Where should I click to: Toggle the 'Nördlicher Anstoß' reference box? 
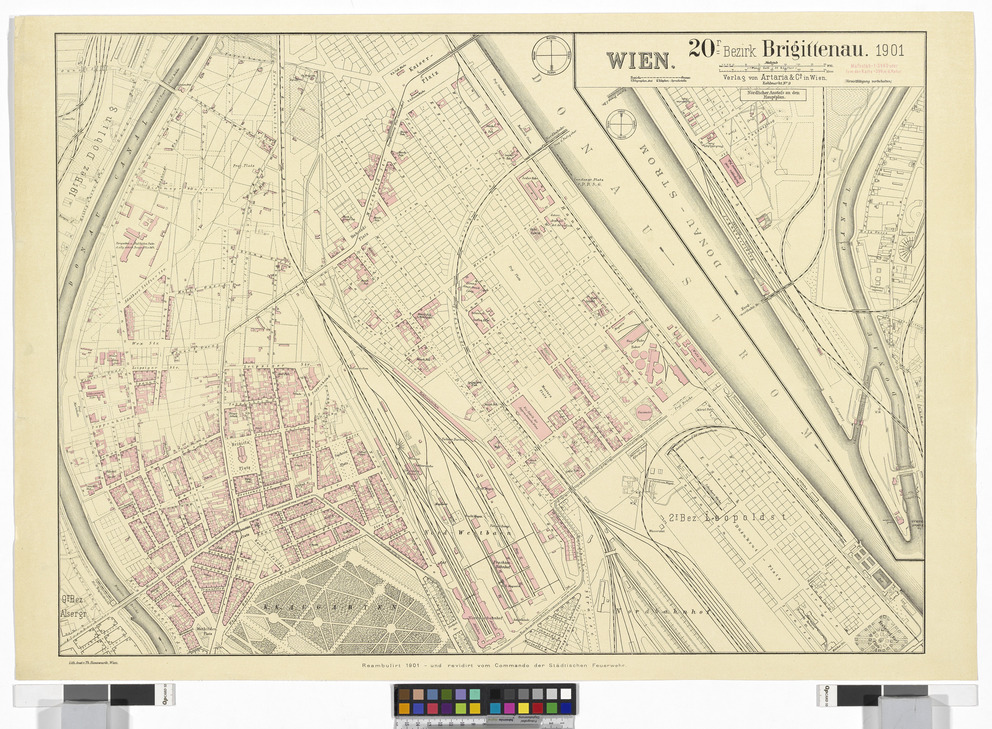(772, 93)
